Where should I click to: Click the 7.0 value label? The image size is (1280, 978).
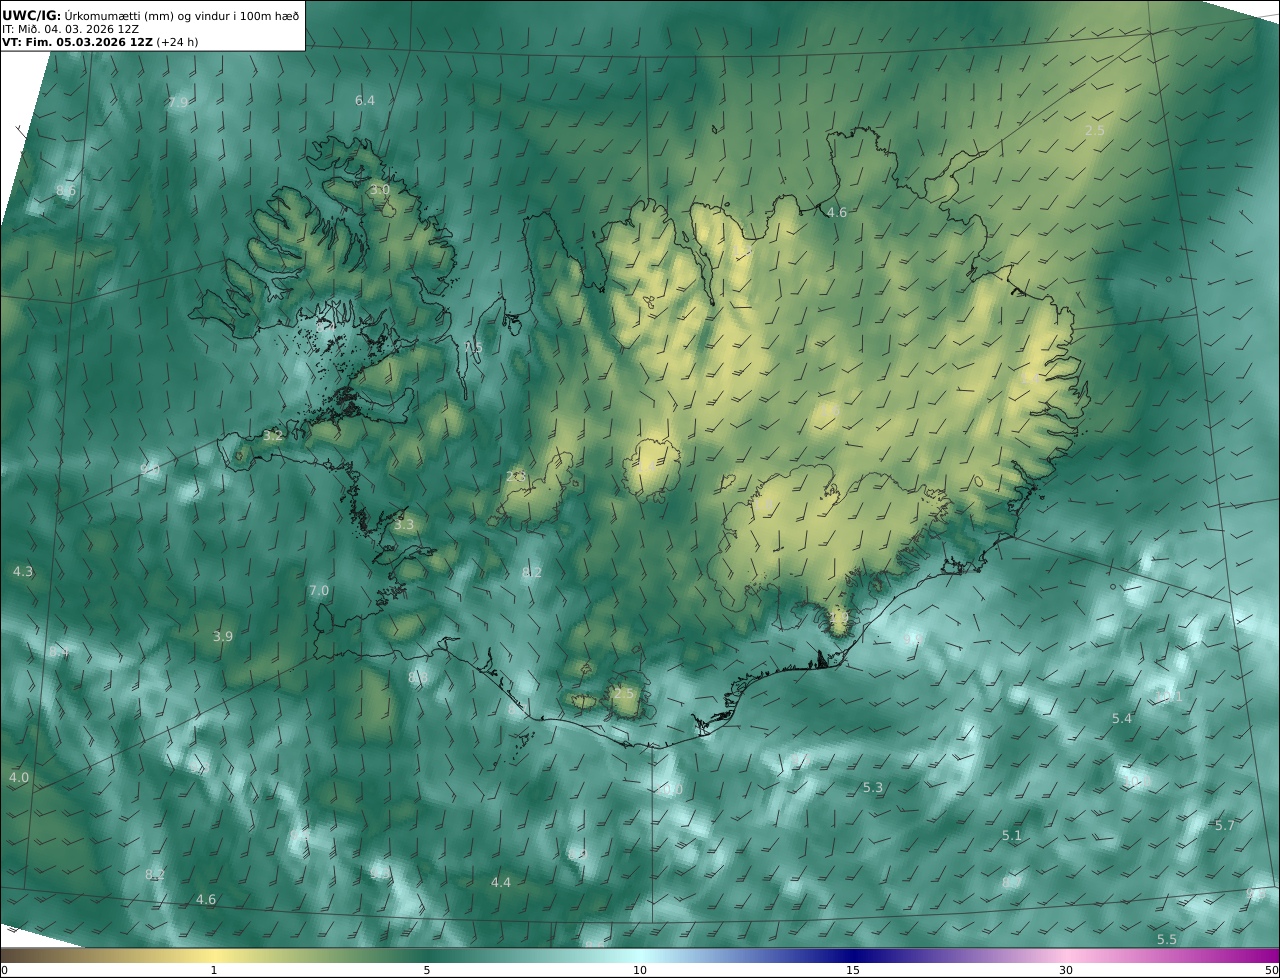point(319,591)
